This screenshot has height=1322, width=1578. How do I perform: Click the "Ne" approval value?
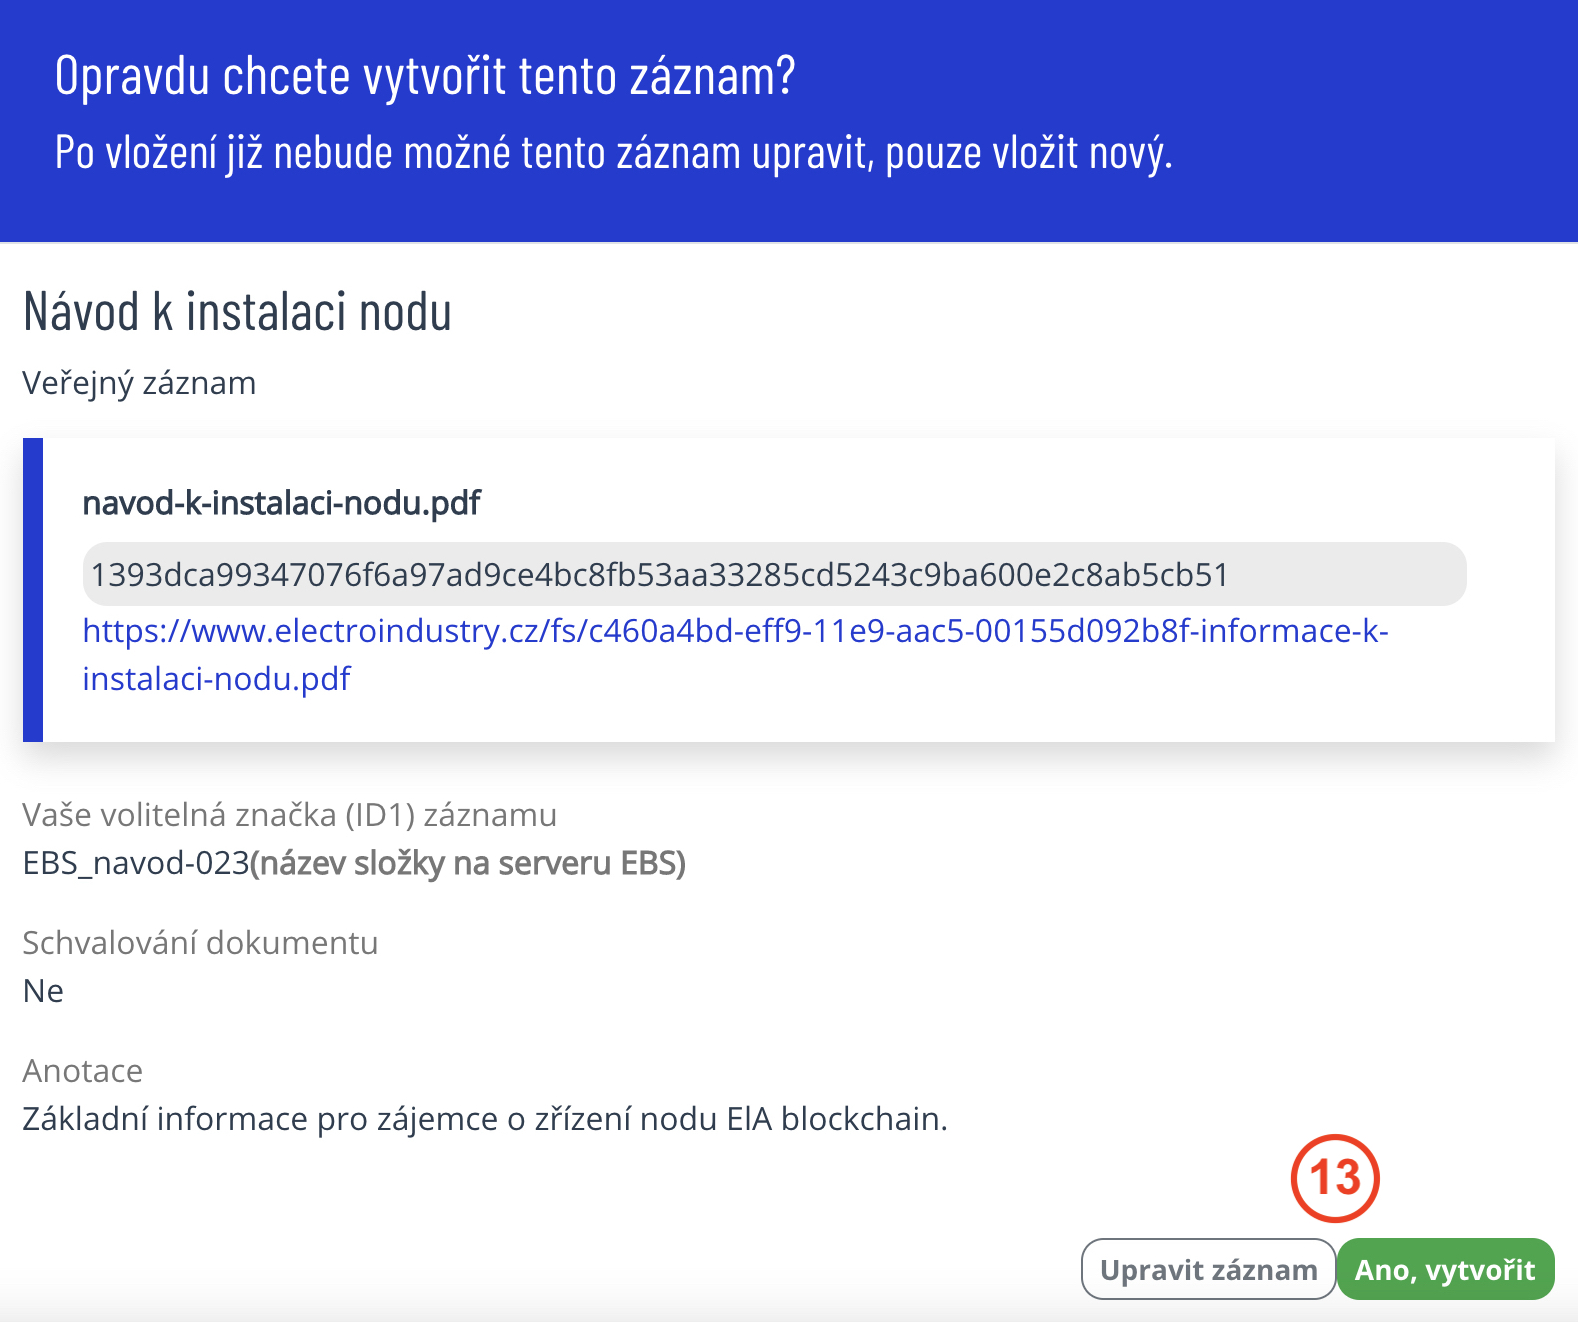[43, 991]
